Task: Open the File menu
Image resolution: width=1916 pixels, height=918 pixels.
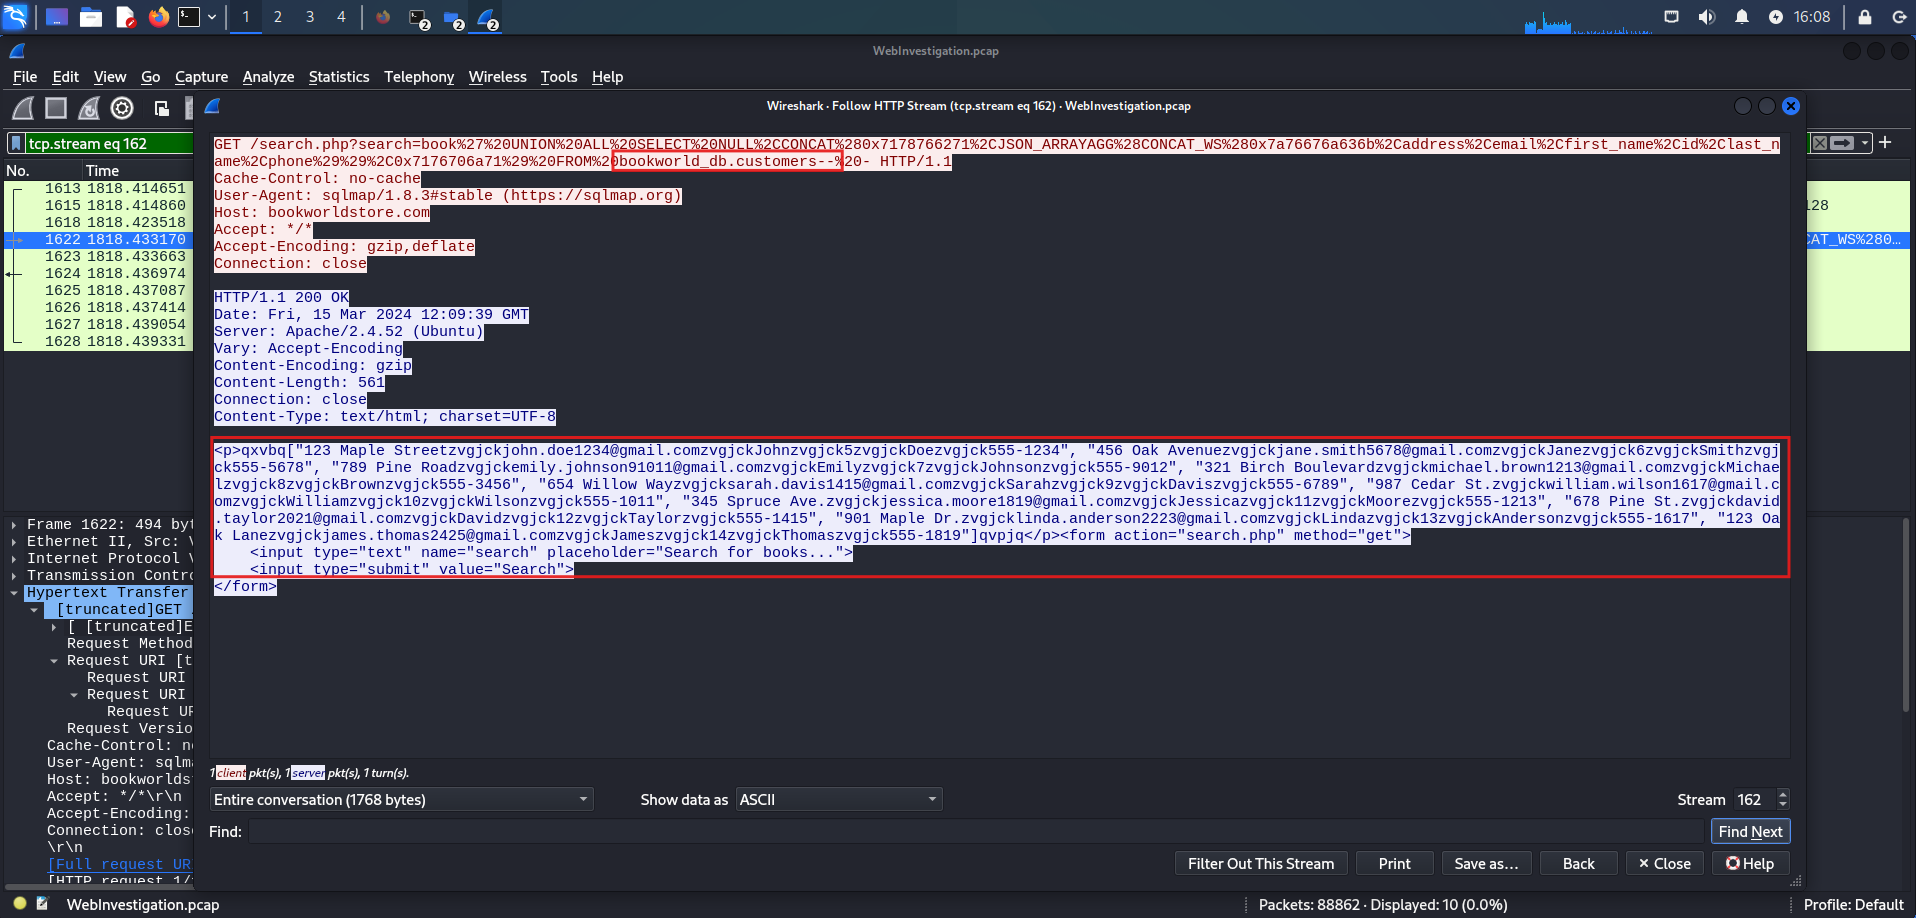Action: (x=25, y=77)
